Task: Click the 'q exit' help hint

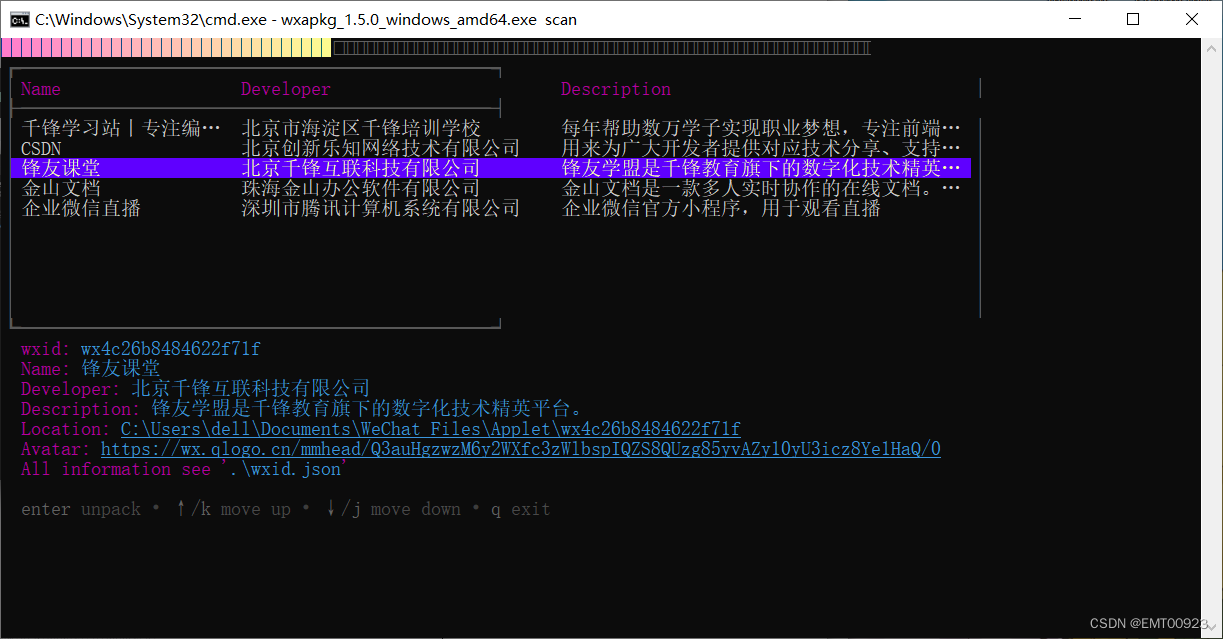Action: [521, 509]
